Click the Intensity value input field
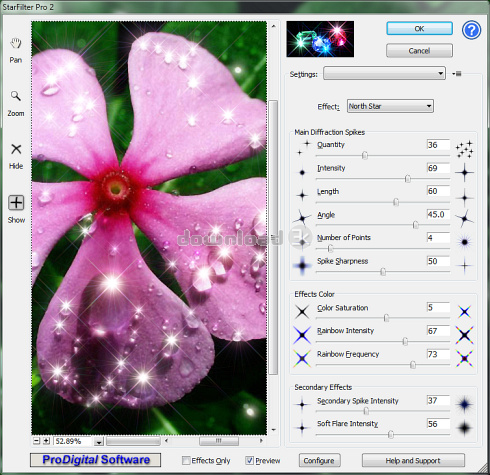The image size is (490, 475). click(438, 168)
